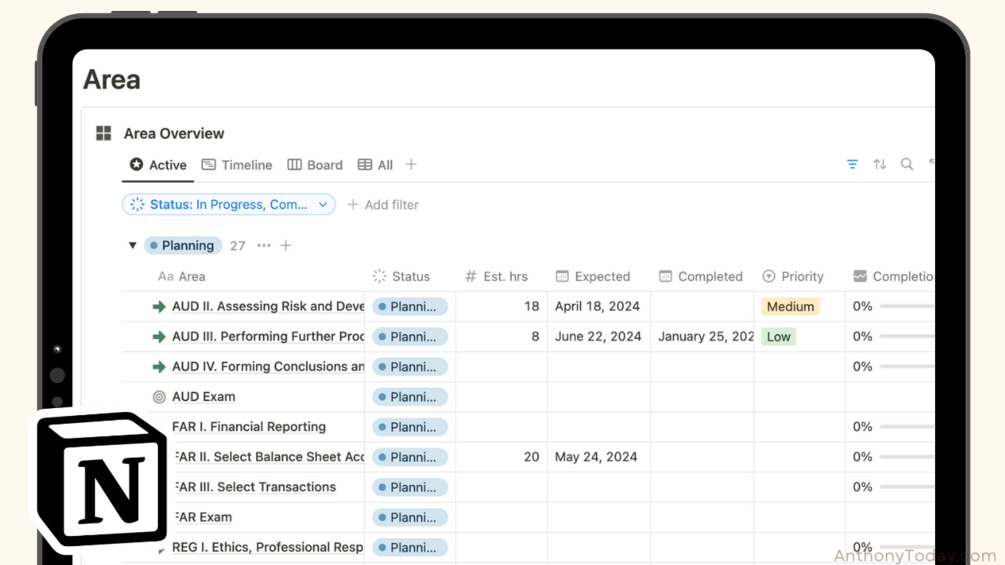Open Status dropdown for FAR Exam row
Viewport: 1005px width, 565px height.
(410, 517)
